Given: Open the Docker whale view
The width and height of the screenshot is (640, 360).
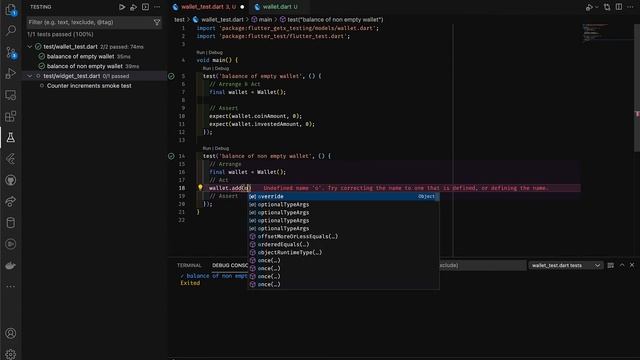Looking at the screenshot, I should (11, 265).
